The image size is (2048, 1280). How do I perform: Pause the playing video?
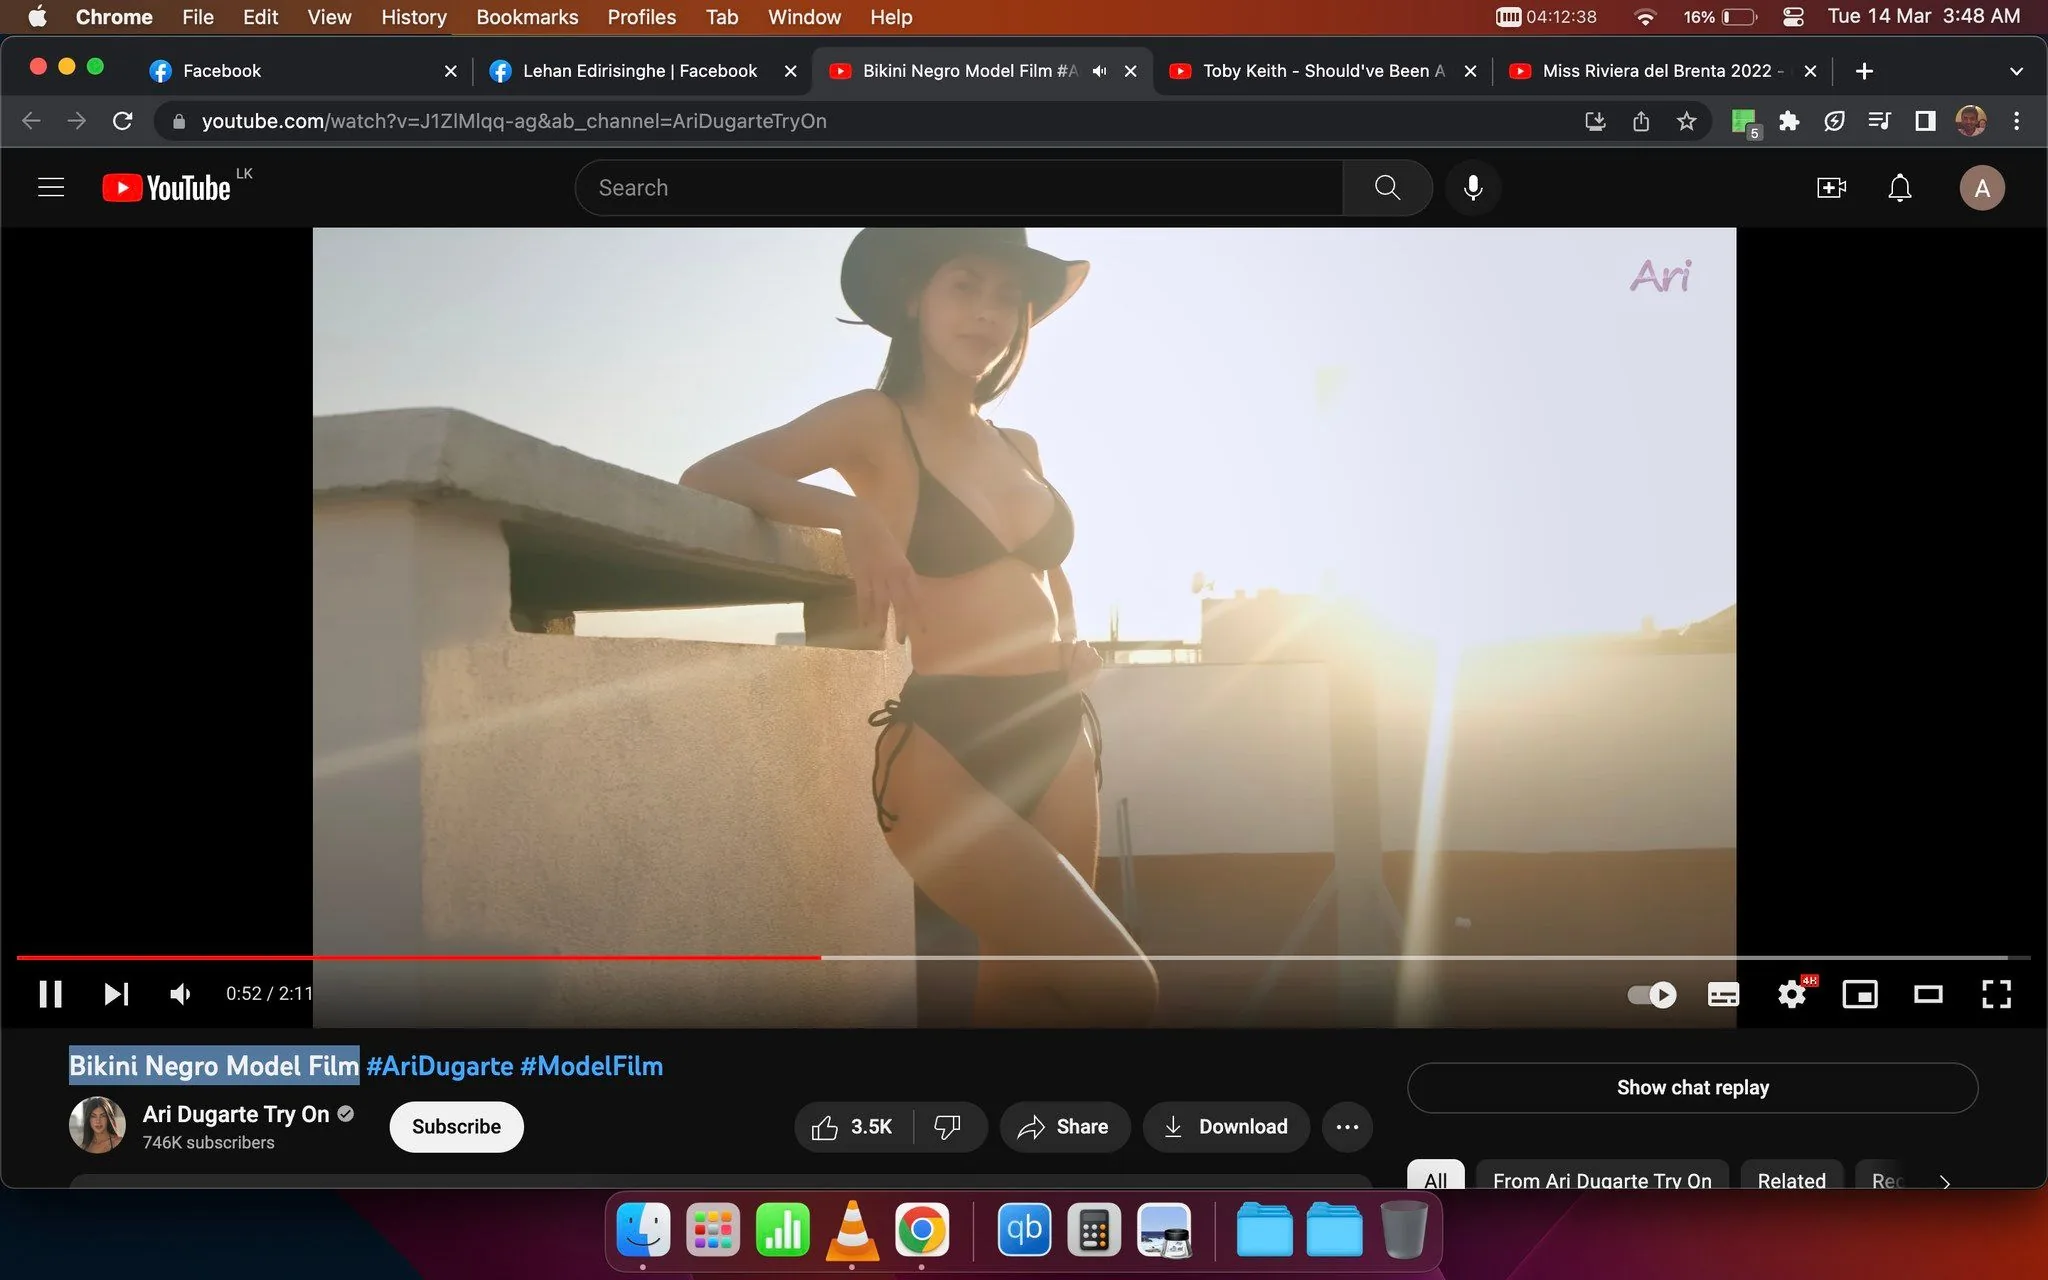point(50,993)
